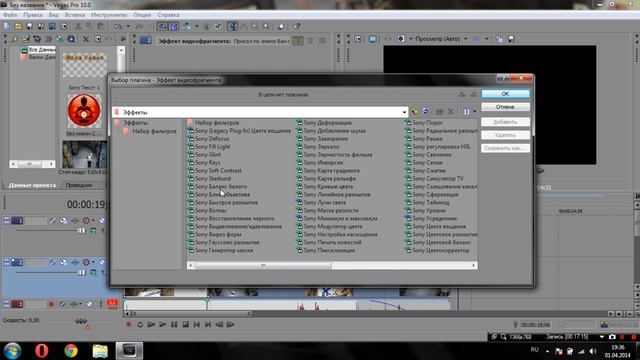This screenshot has height=360, width=640.
Task: Click the media search magnifier in Project Media
Action: (71, 39)
